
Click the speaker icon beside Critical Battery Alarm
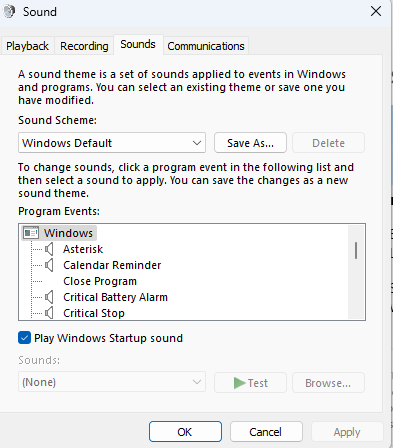click(49, 297)
